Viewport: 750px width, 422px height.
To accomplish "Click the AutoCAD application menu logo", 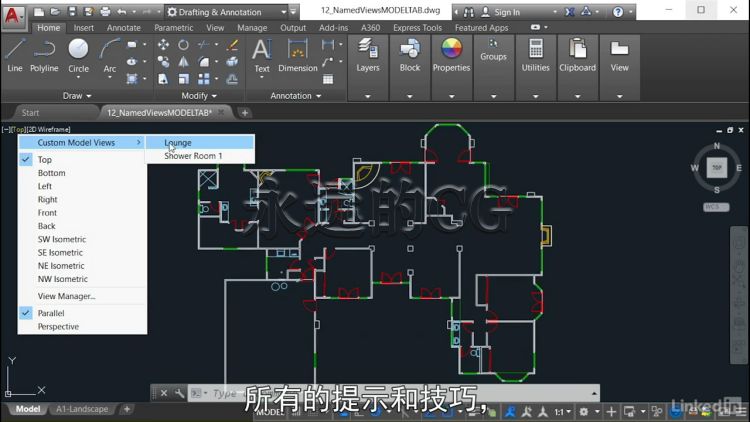I will [x=12, y=16].
